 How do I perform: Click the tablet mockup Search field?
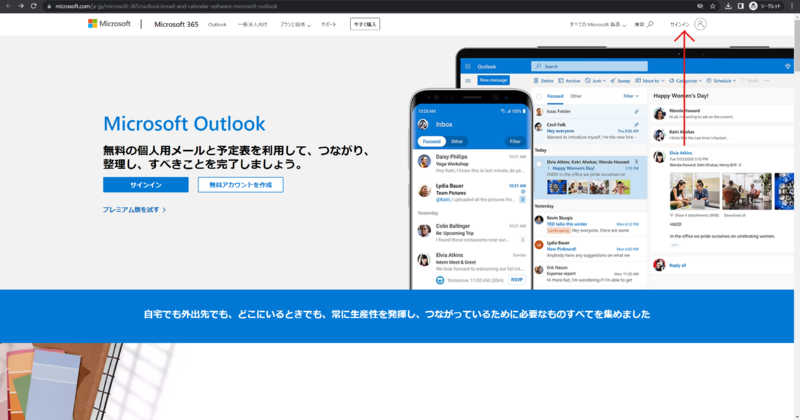589,66
